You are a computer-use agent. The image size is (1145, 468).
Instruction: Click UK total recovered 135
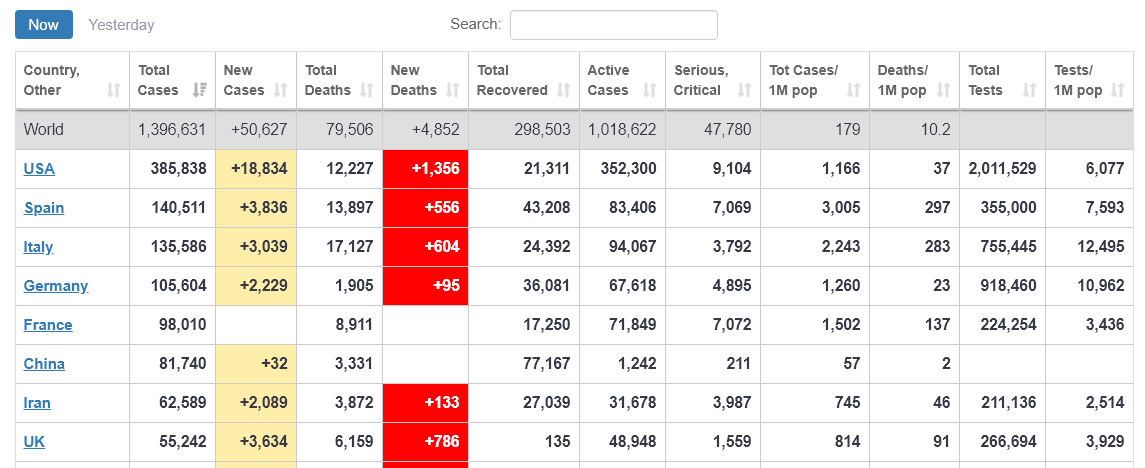pos(558,442)
